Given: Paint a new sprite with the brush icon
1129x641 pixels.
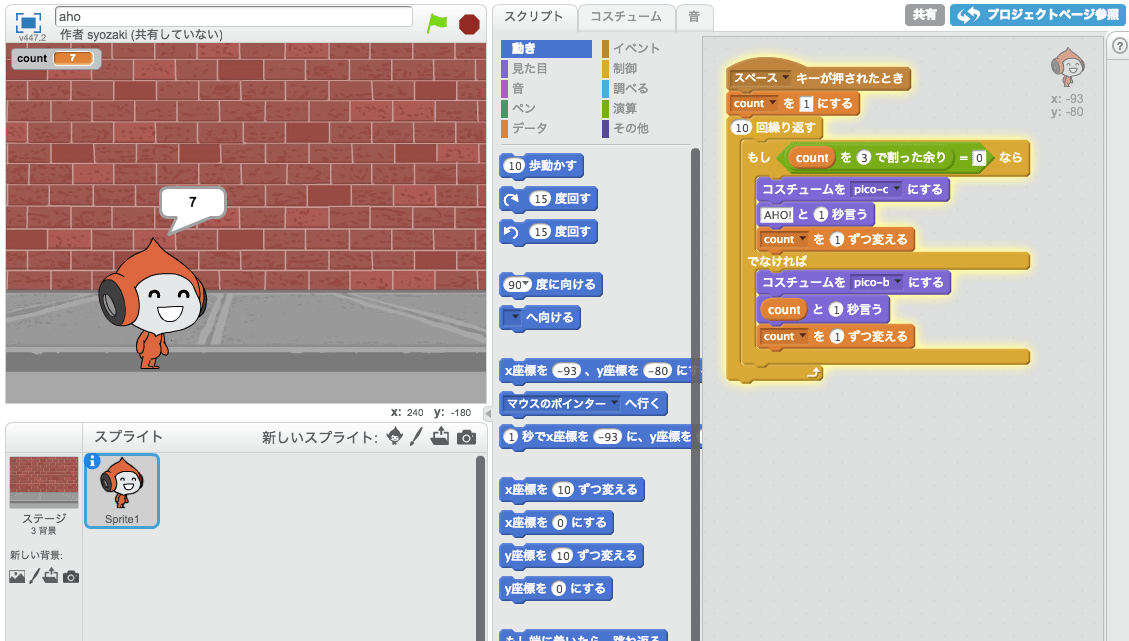Looking at the screenshot, I should pos(416,436).
